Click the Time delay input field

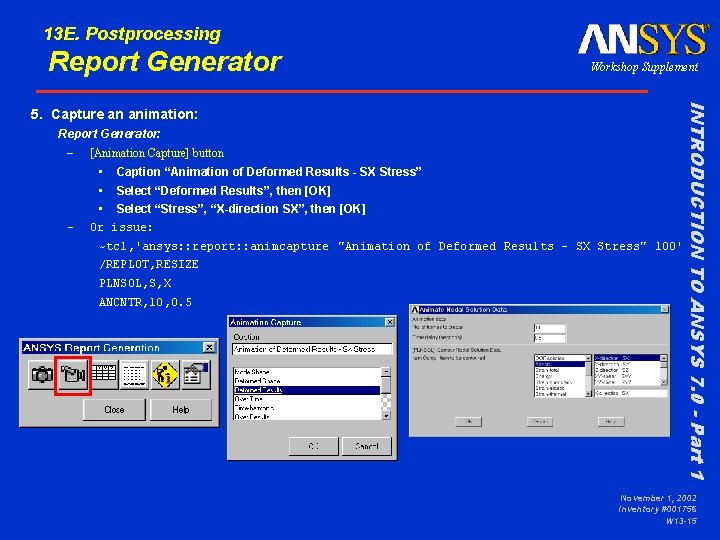tap(550, 338)
